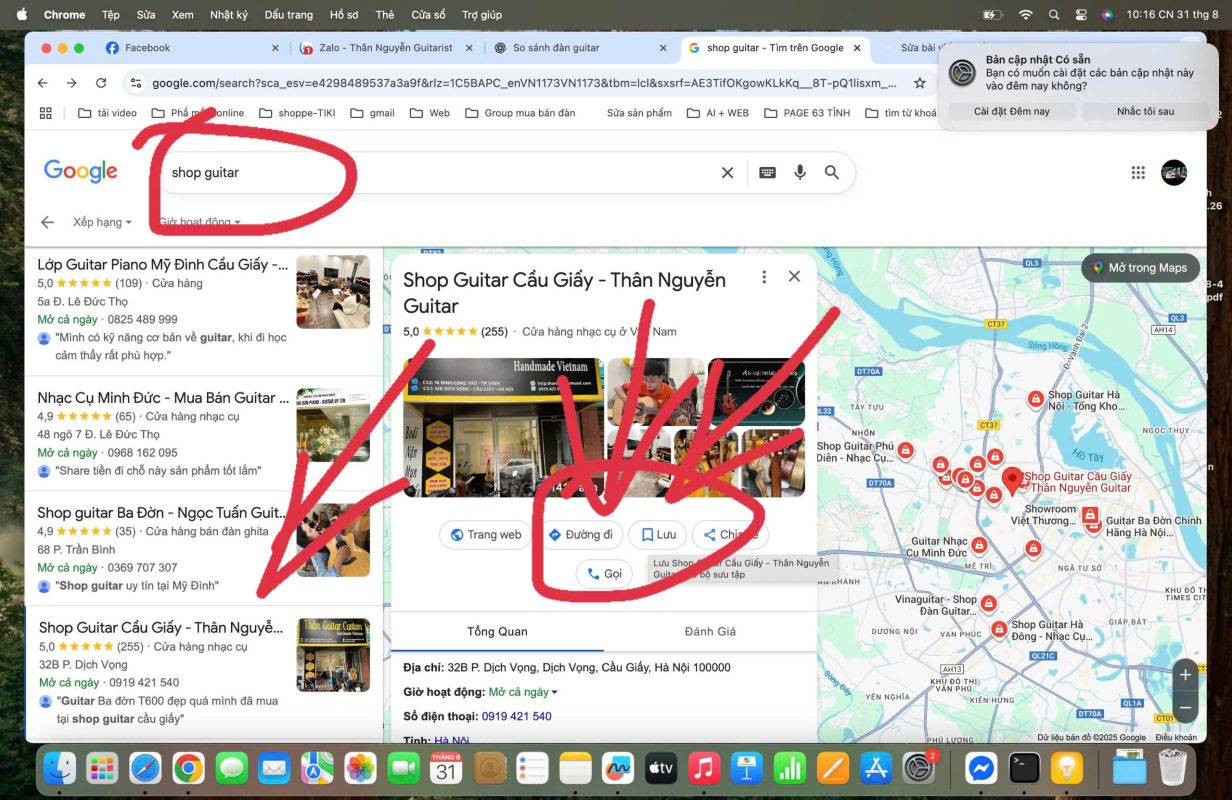Open Finder from the dock

[x=61, y=768]
